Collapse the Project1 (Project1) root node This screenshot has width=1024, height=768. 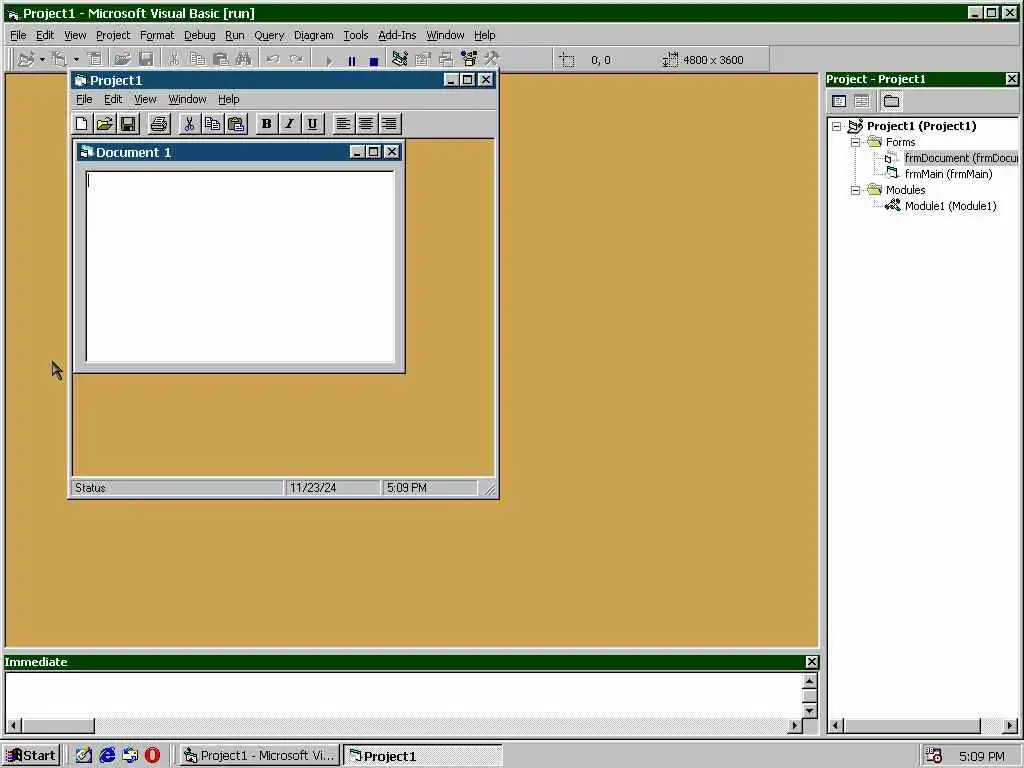pos(837,127)
